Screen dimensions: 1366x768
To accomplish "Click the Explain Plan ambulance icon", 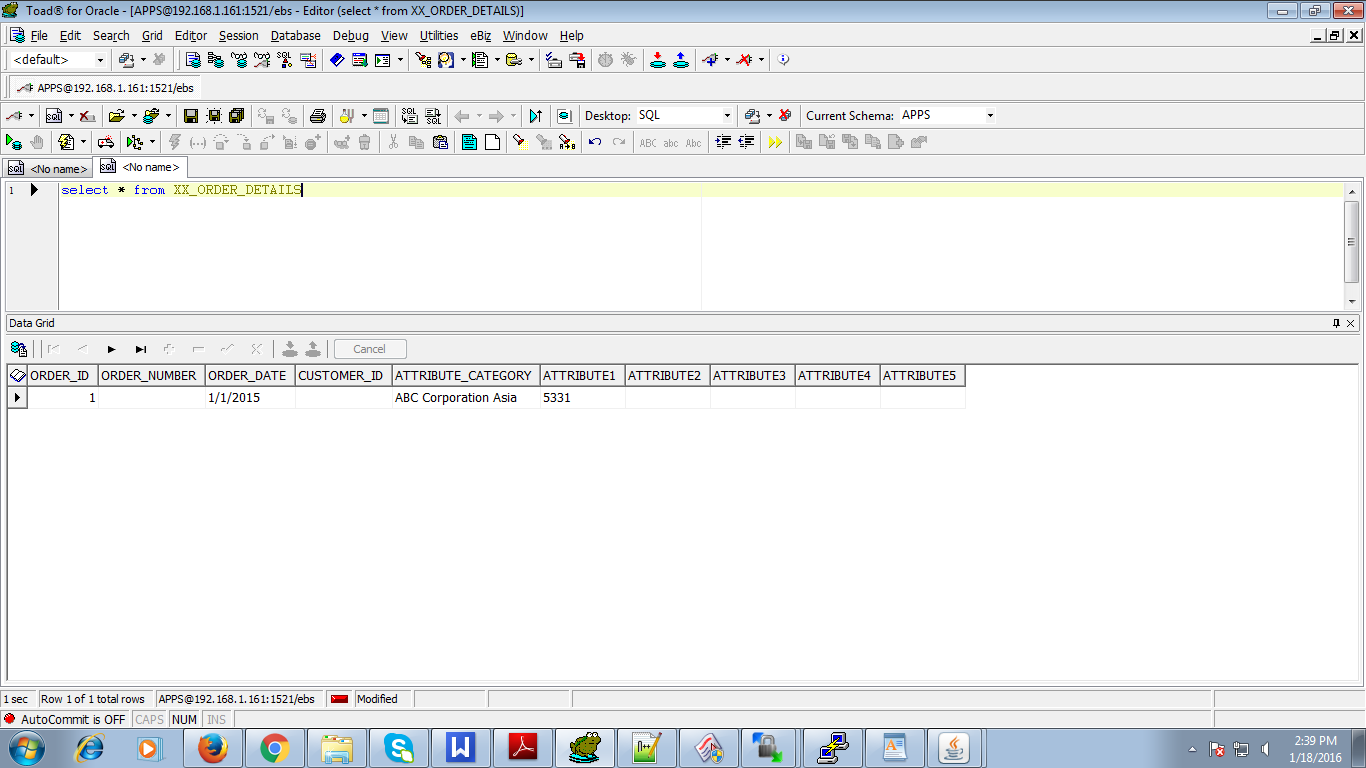I will click(105, 143).
